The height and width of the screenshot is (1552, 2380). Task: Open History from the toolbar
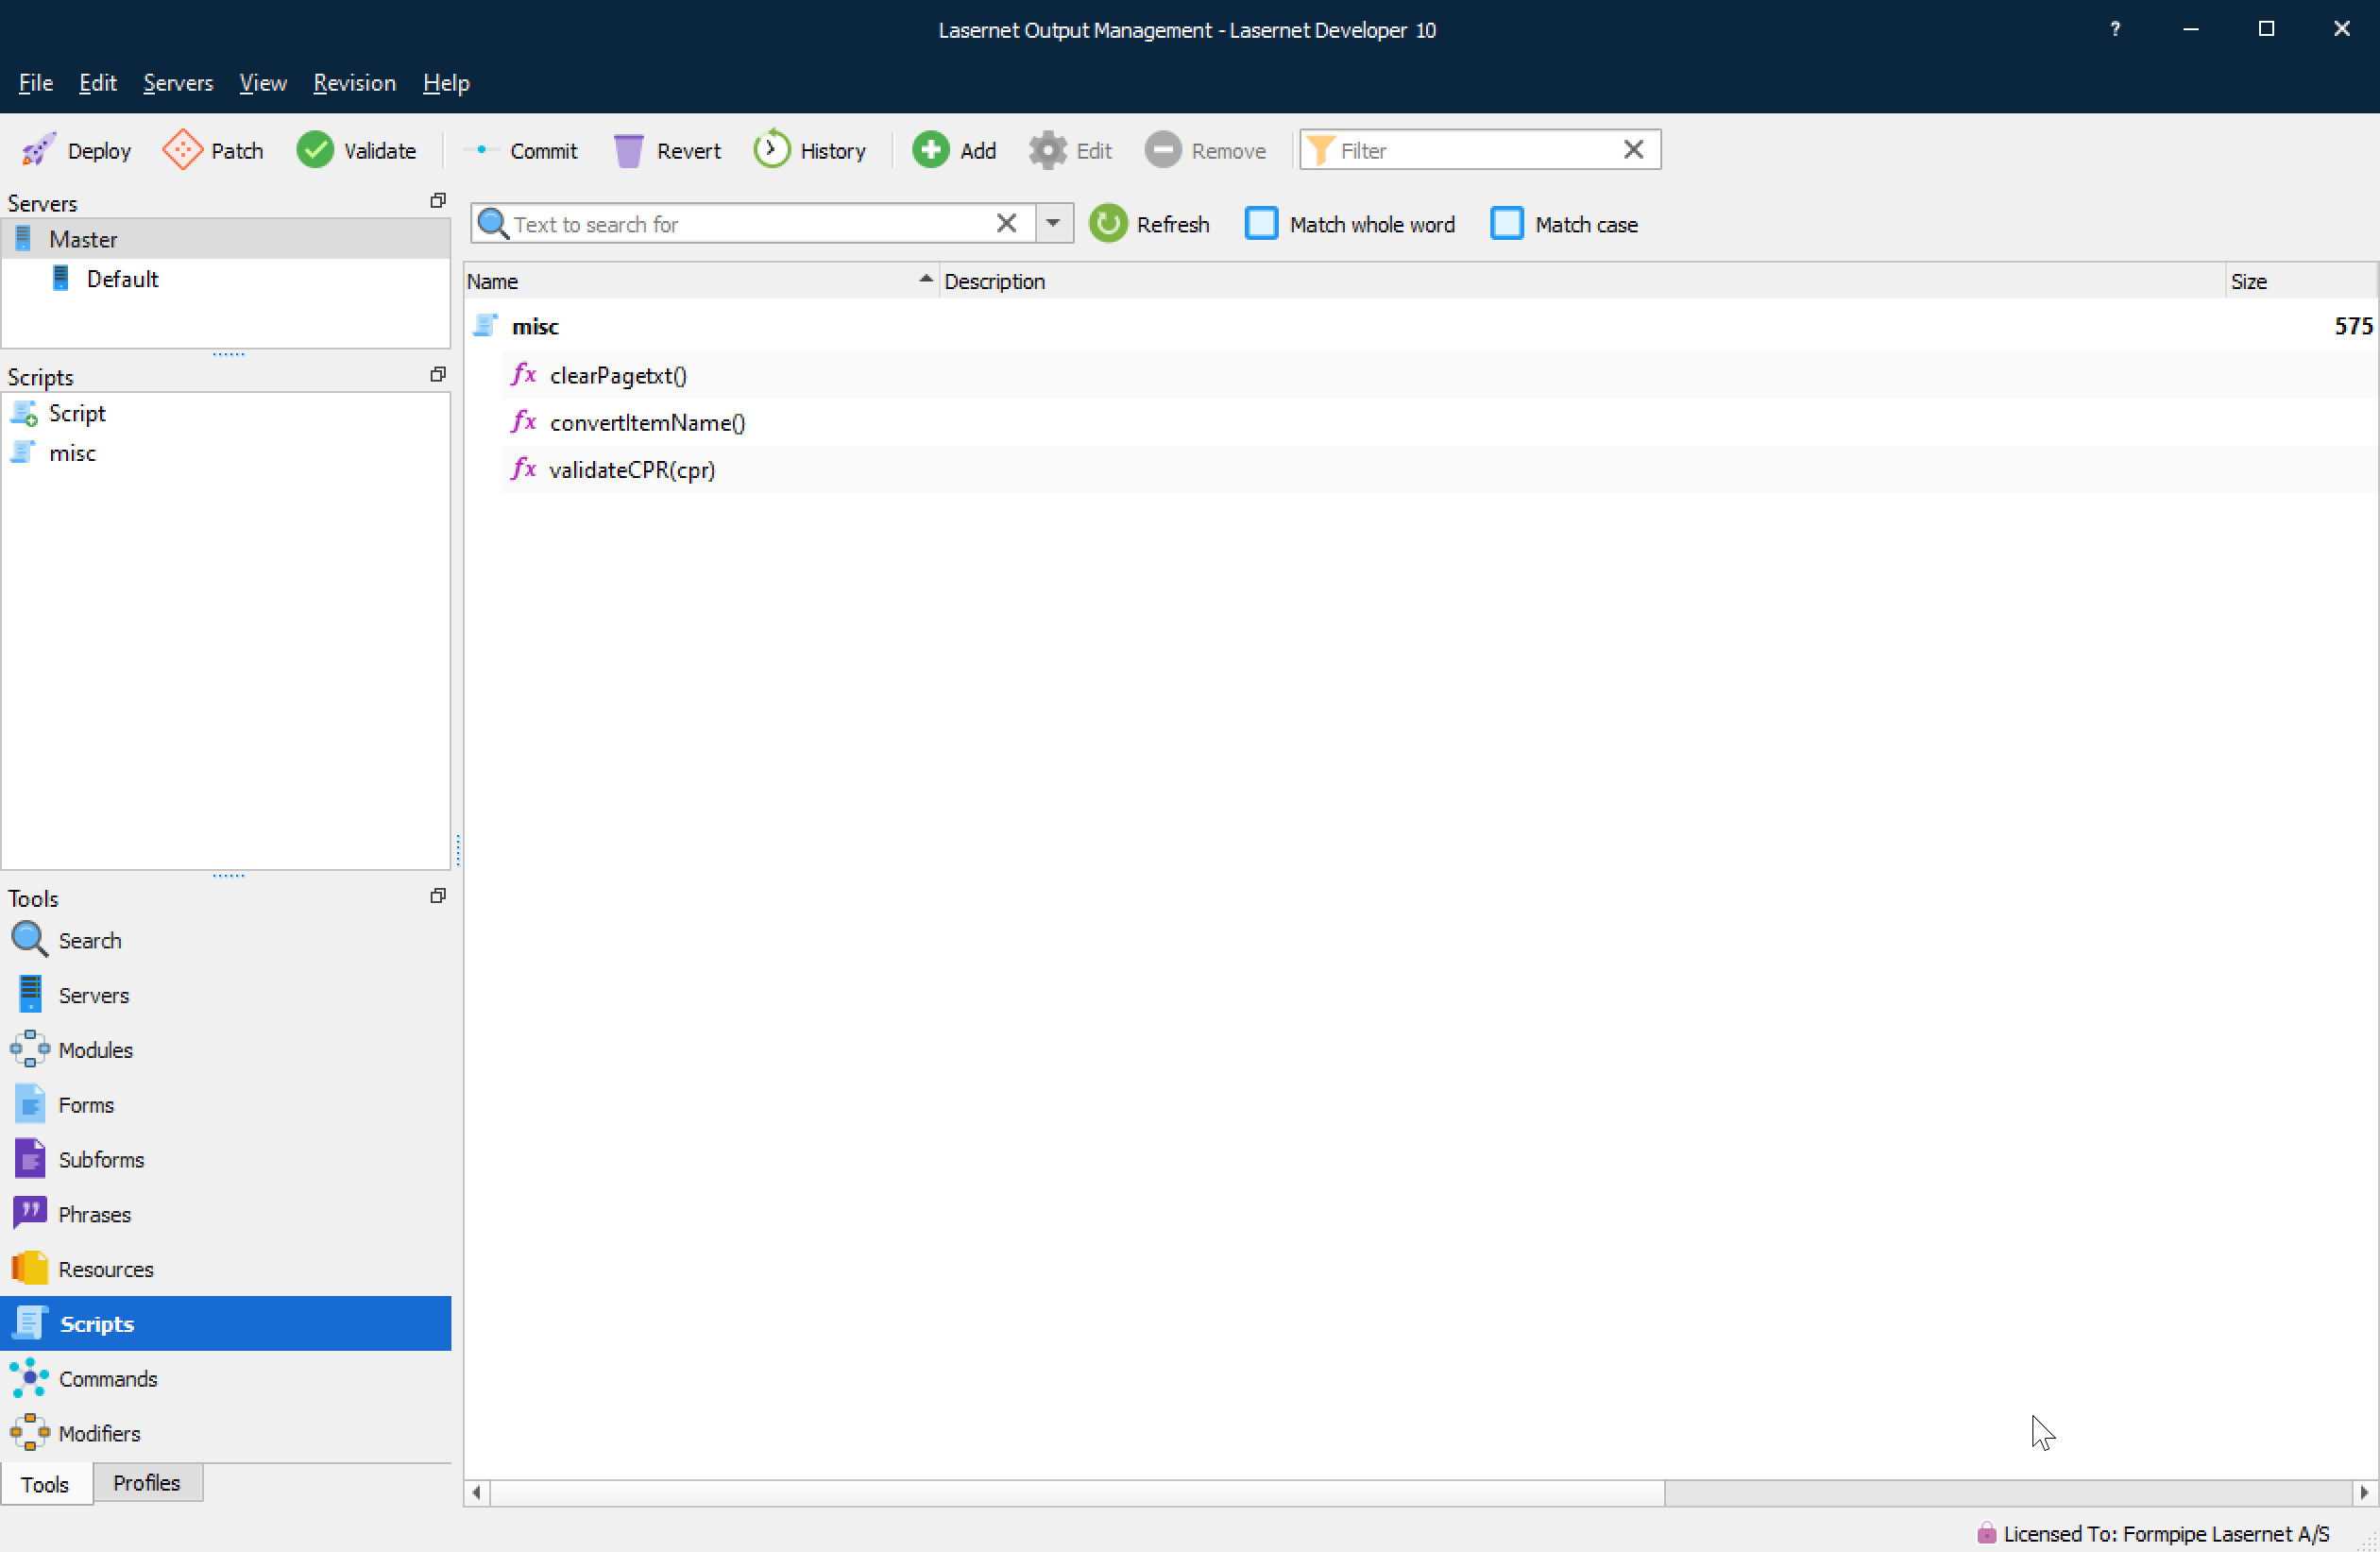click(x=810, y=150)
